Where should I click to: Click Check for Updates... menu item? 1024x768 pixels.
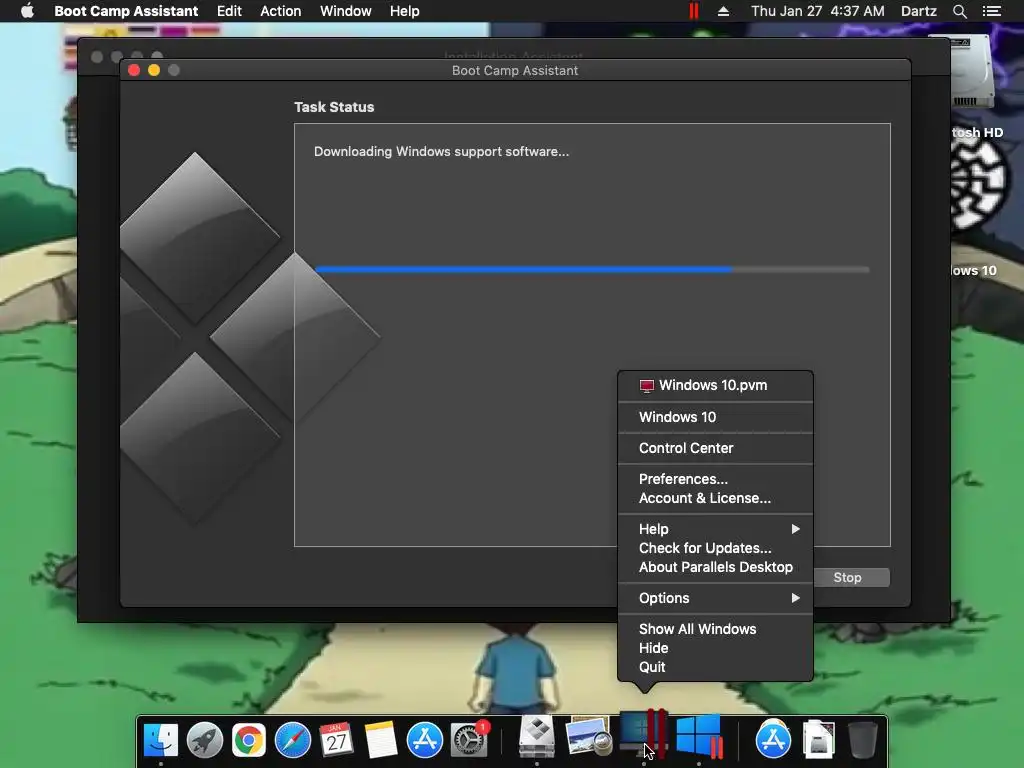click(x=715, y=548)
